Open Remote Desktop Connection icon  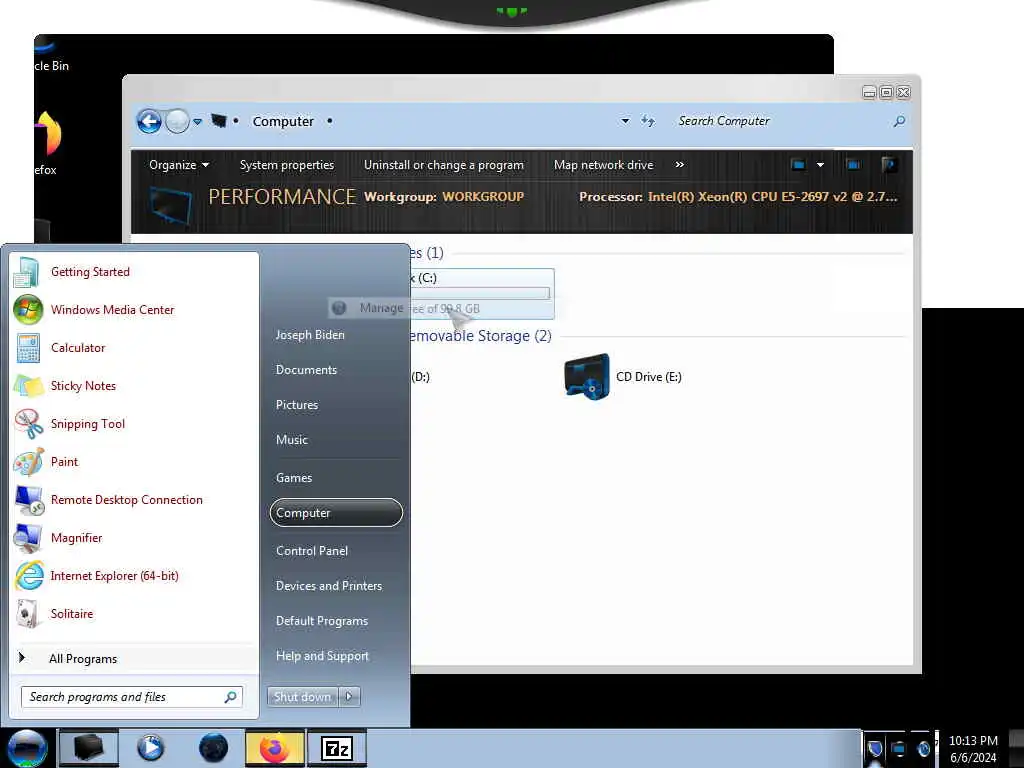pyautogui.click(x=28, y=500)
